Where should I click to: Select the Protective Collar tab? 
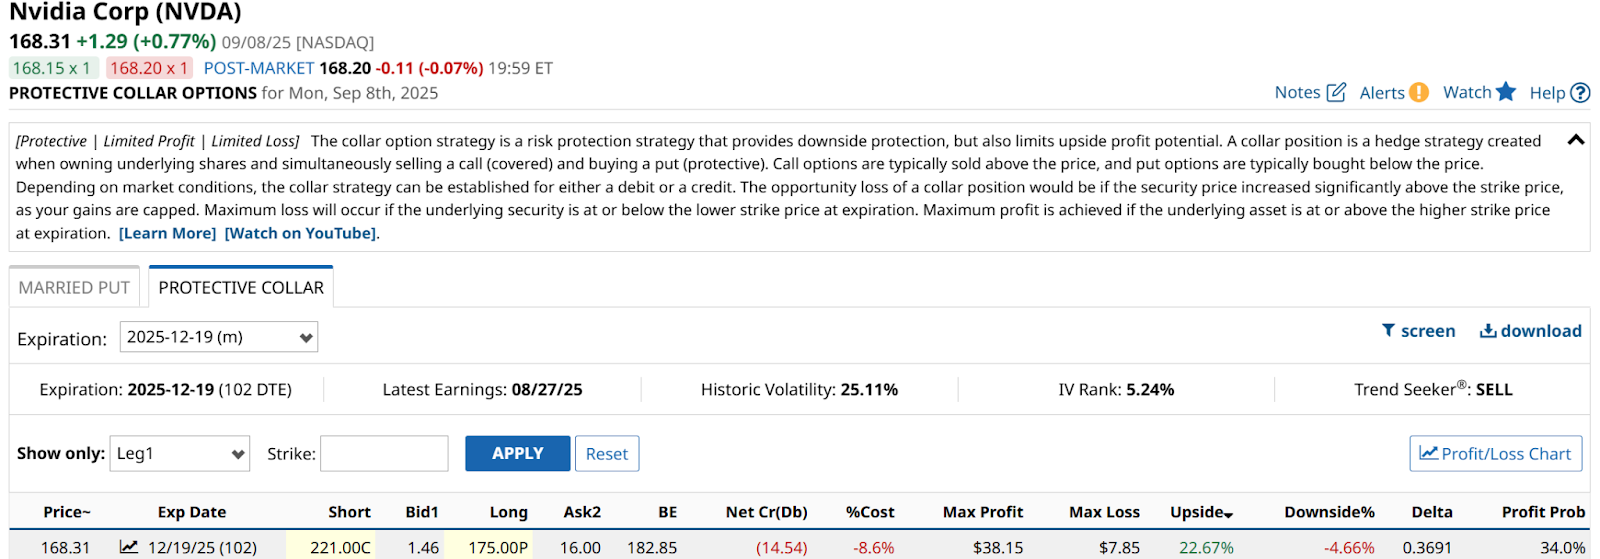[241, 287]
